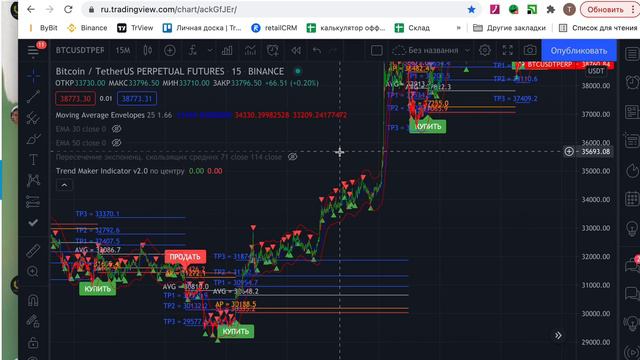
Task: Show the hidden 'Пересечение' moving averages indicator
Action: [293, 157]
